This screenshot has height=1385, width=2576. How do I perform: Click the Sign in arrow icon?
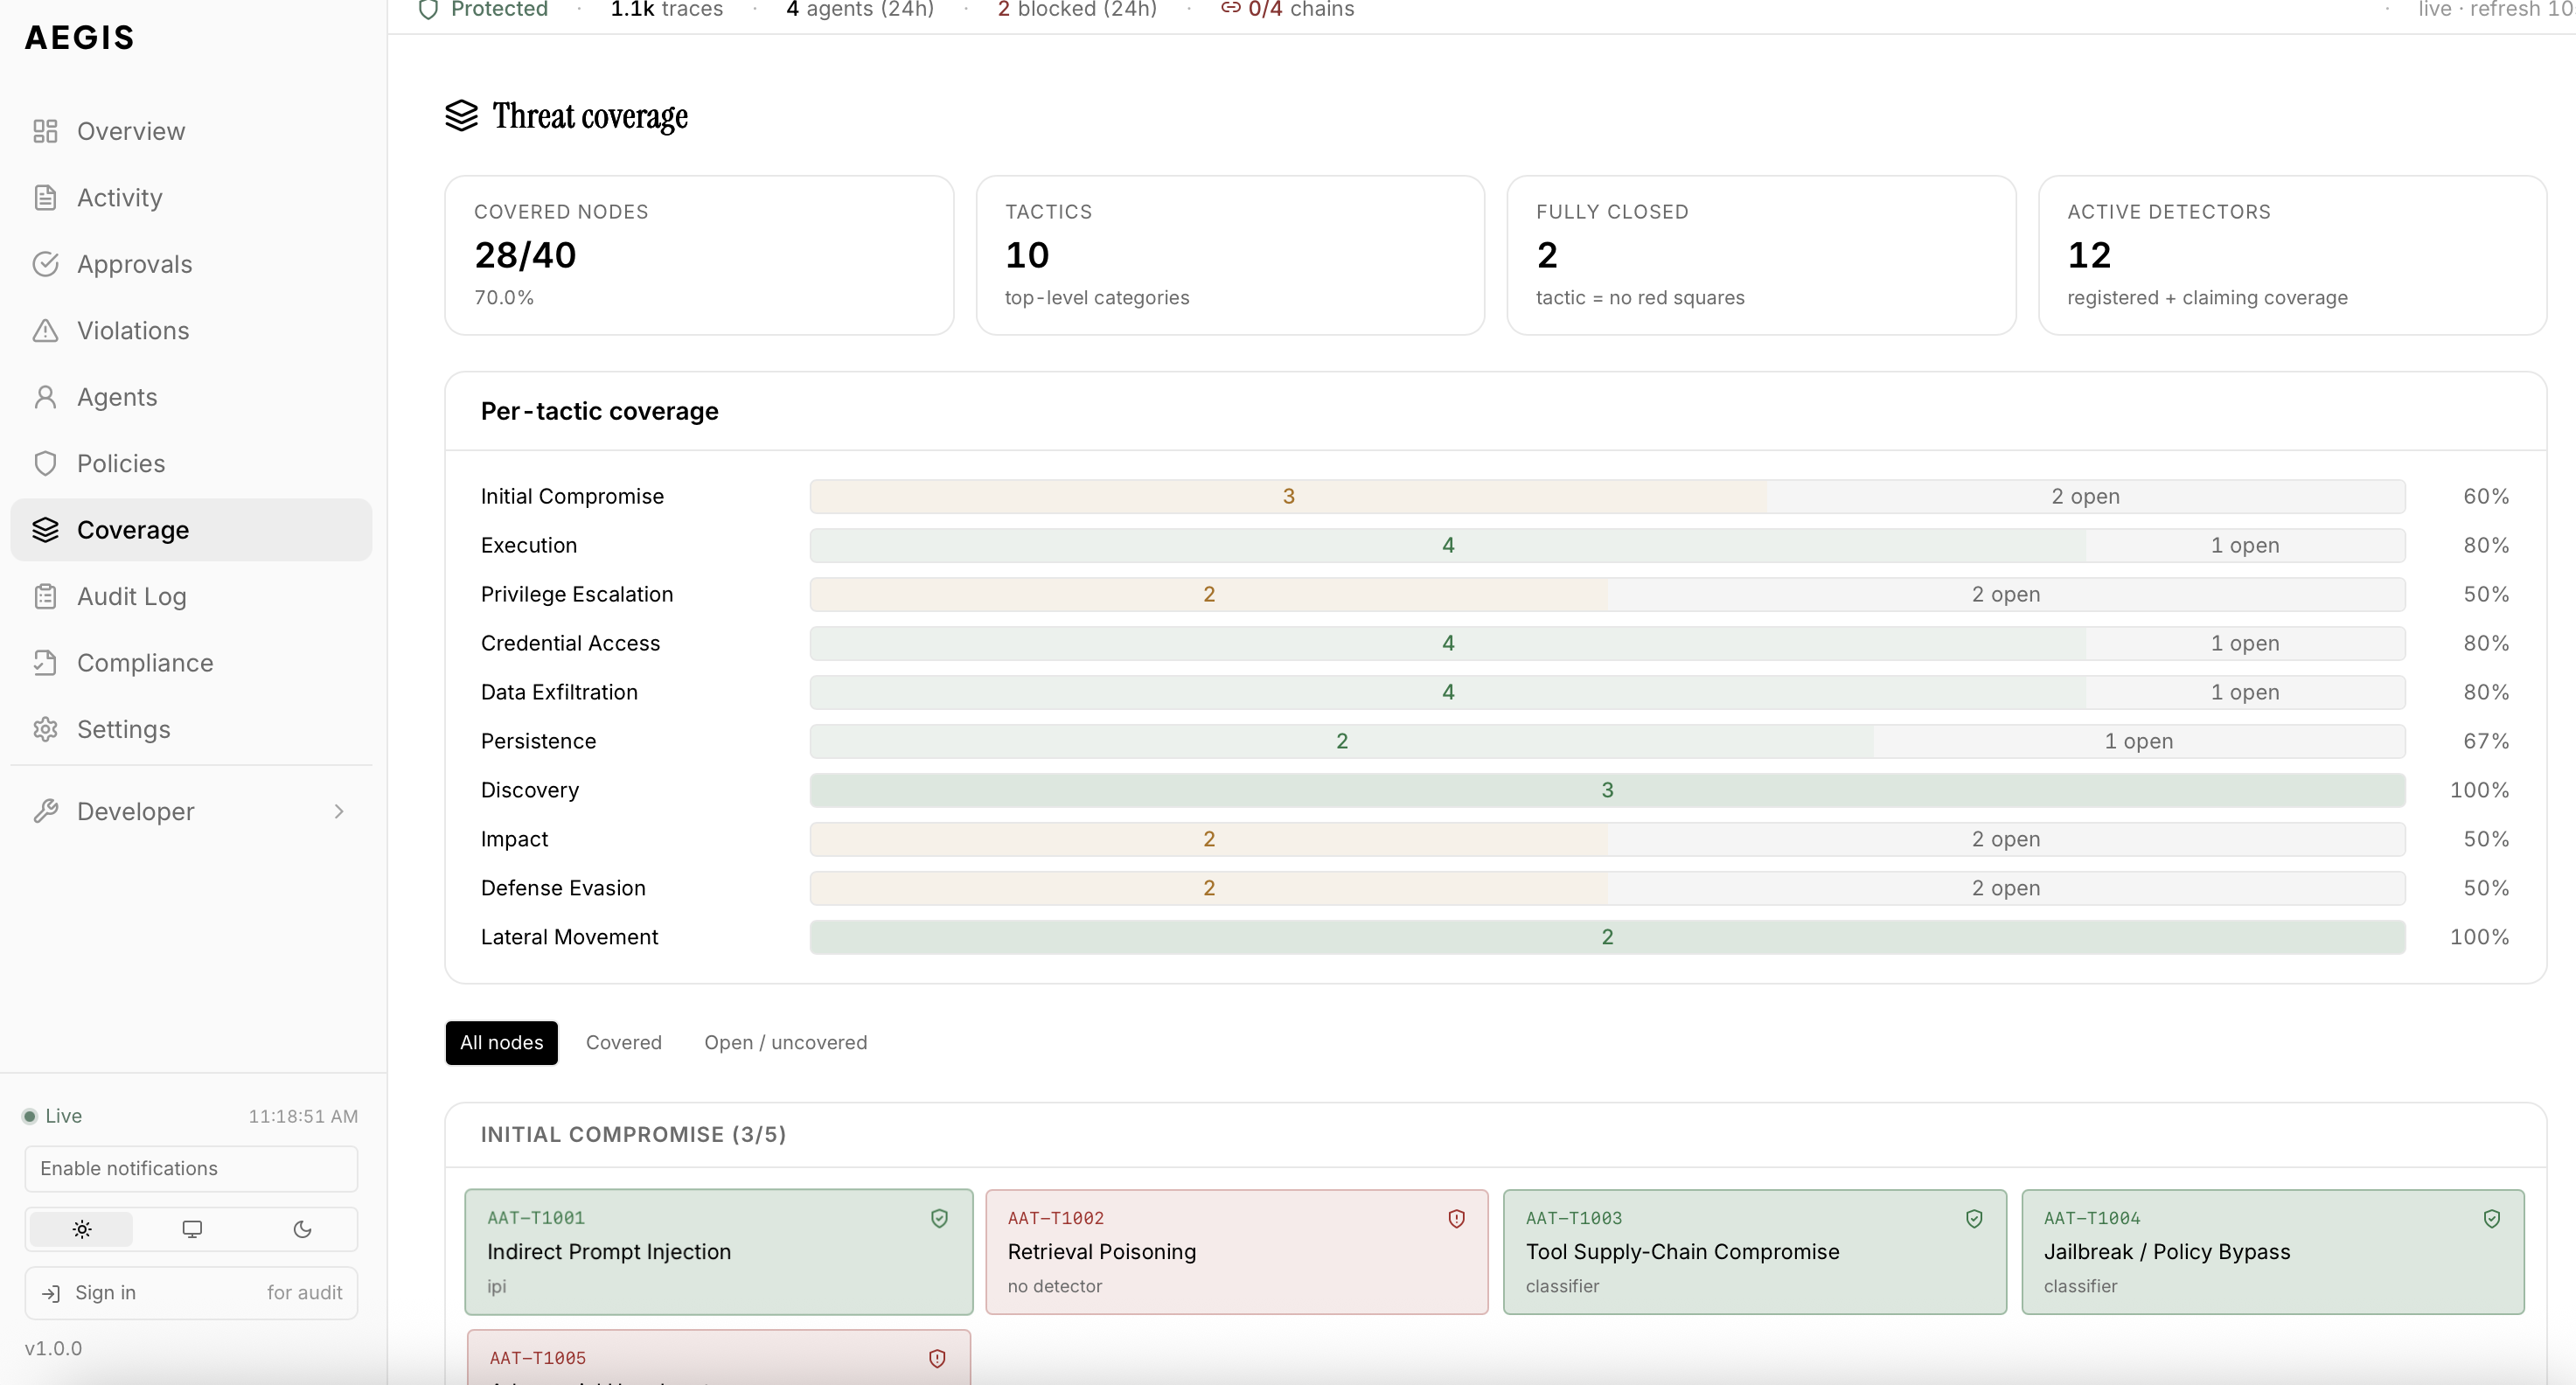click(50, 1293)
